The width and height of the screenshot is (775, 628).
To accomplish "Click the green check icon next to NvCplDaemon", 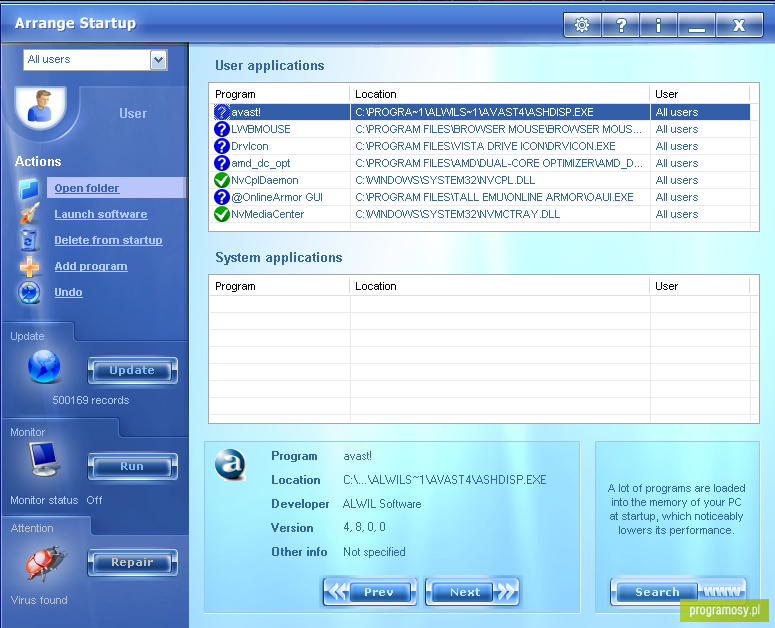I will 222,180.
